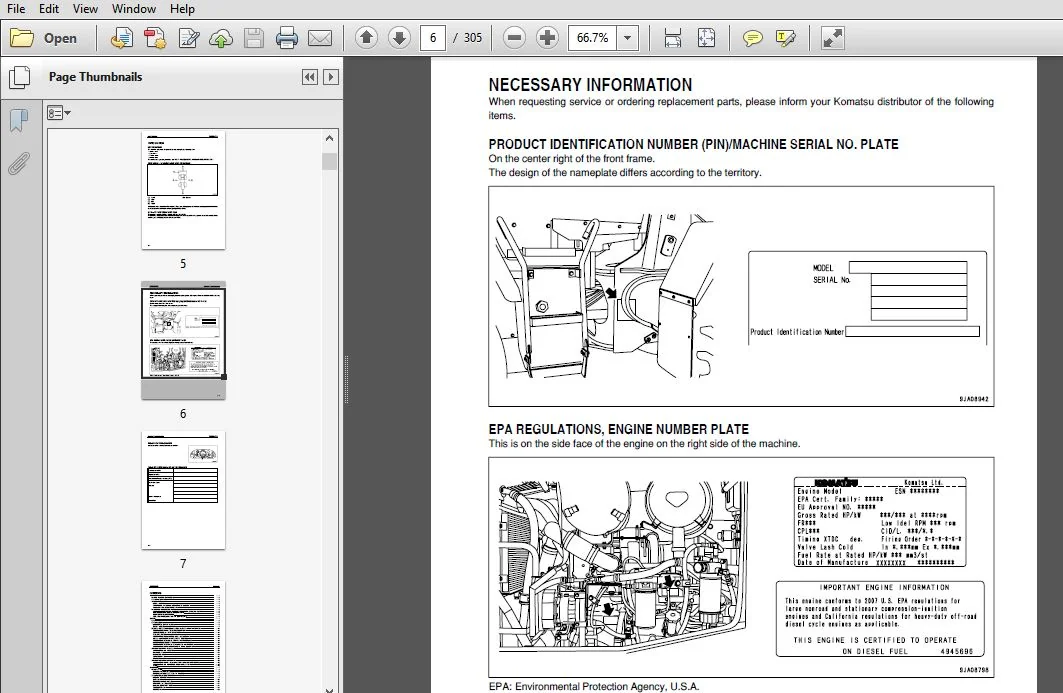Go to next page arrow

coord(399,37)
